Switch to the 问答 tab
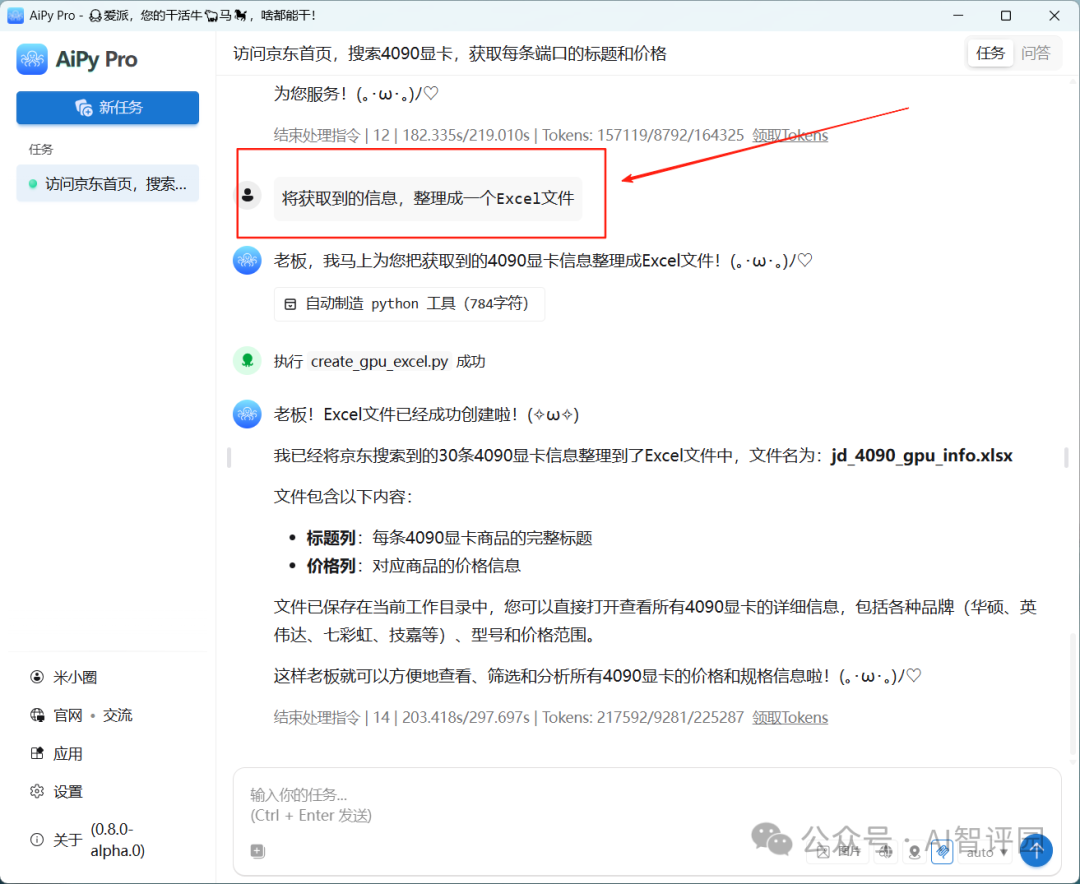Screen dimensions: 1080x884 click(x=1037, y=53)
